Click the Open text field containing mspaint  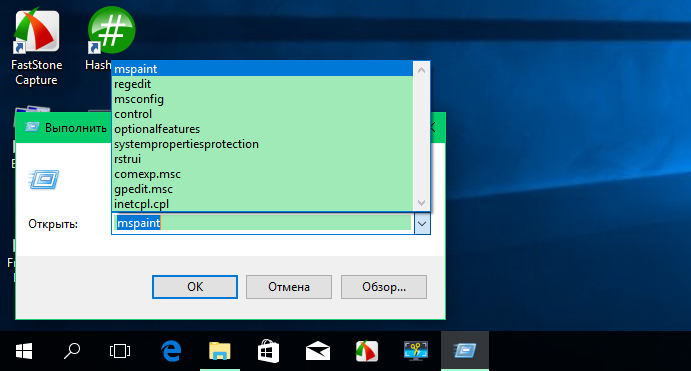[x=263, y=223]
